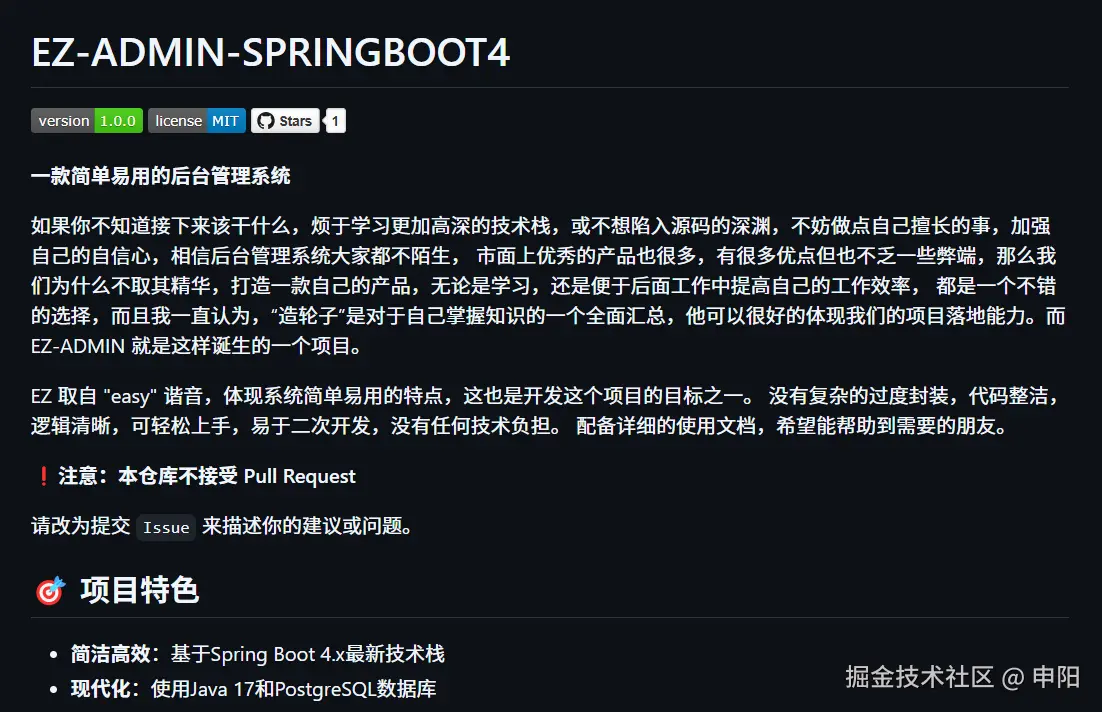
Task: Click the gray 'license' badge label
Action: coord(178,121)
